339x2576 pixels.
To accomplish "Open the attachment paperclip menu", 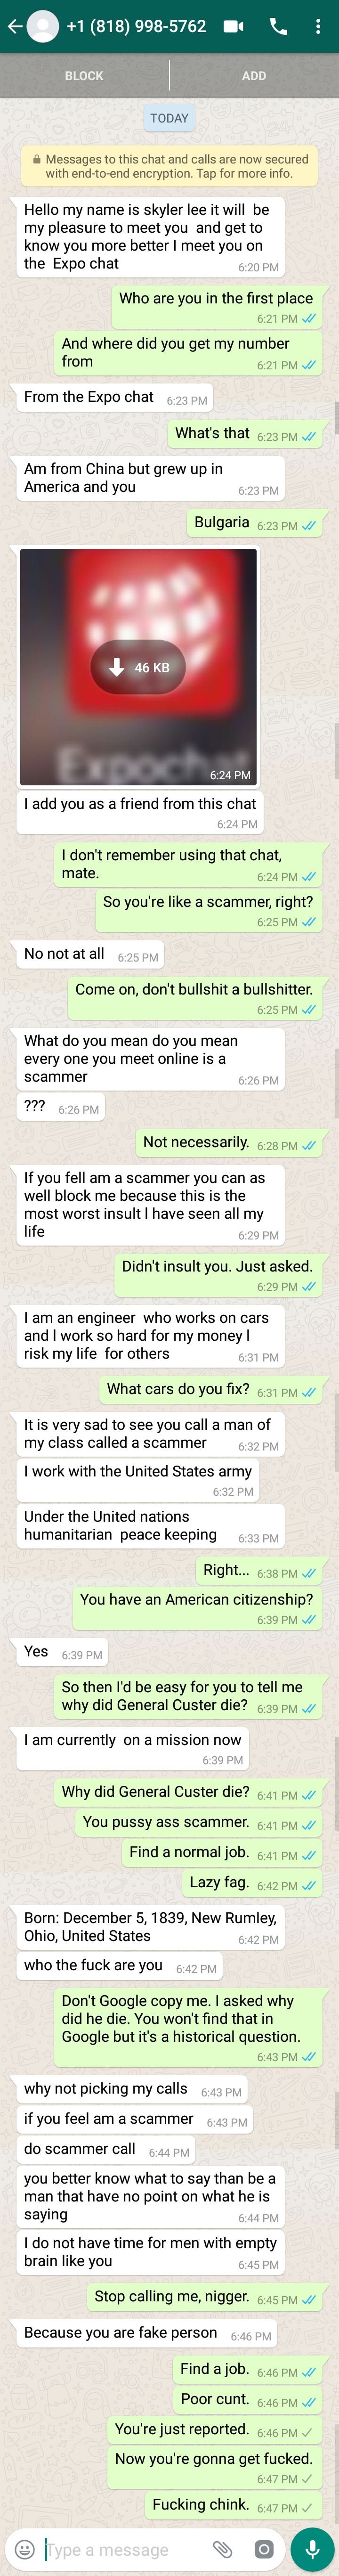I will [222, 2549].
